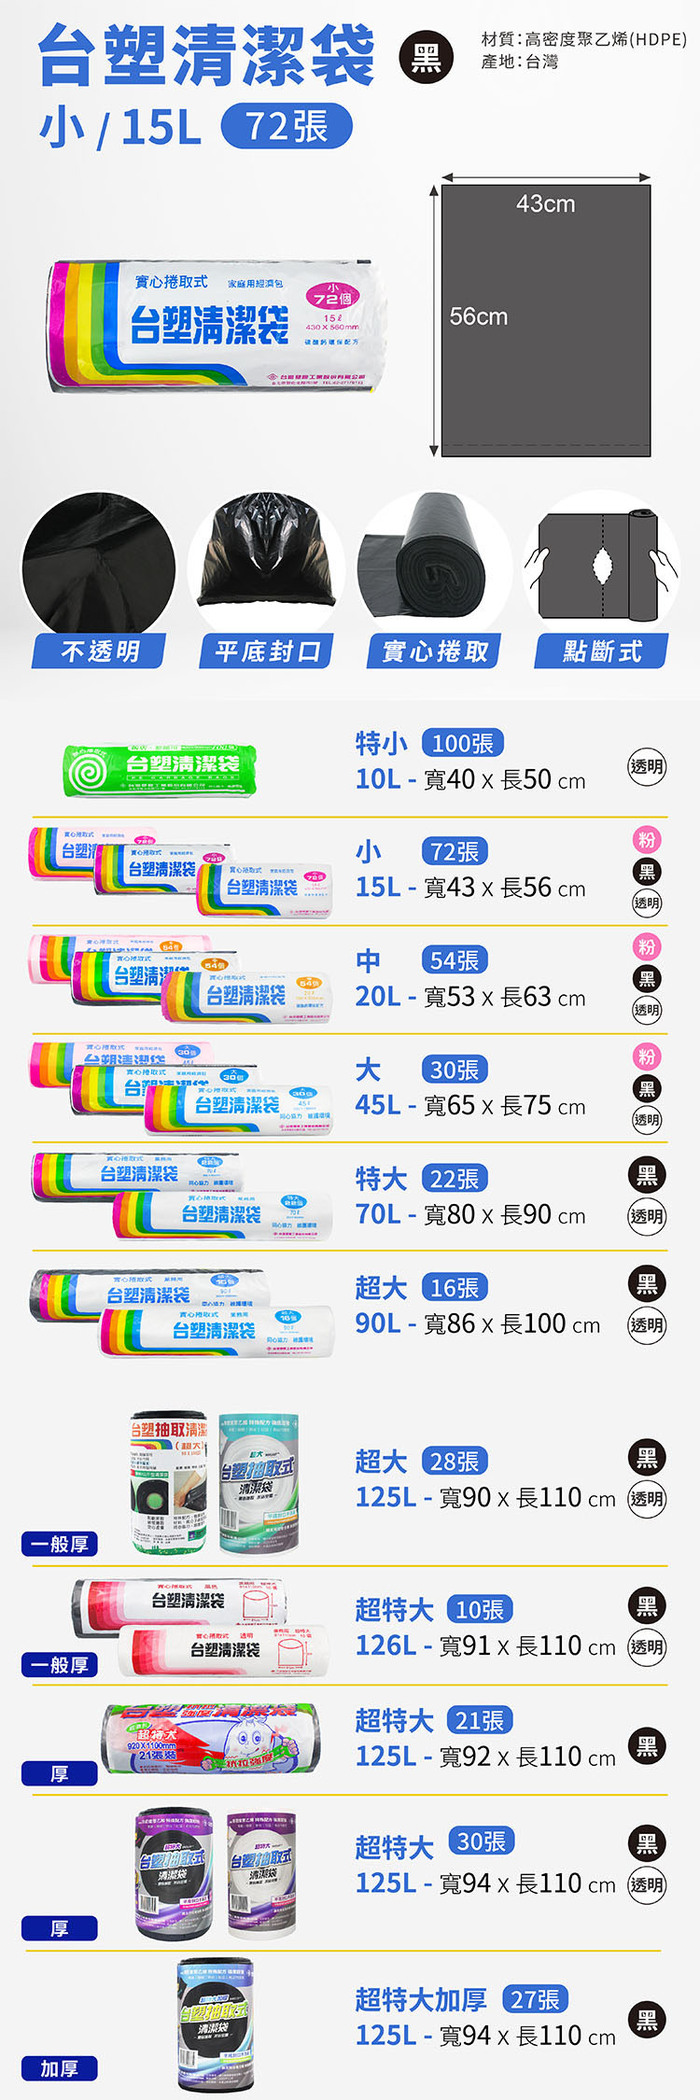Click the 不透明 circular feature photo

tap(98, 563)
